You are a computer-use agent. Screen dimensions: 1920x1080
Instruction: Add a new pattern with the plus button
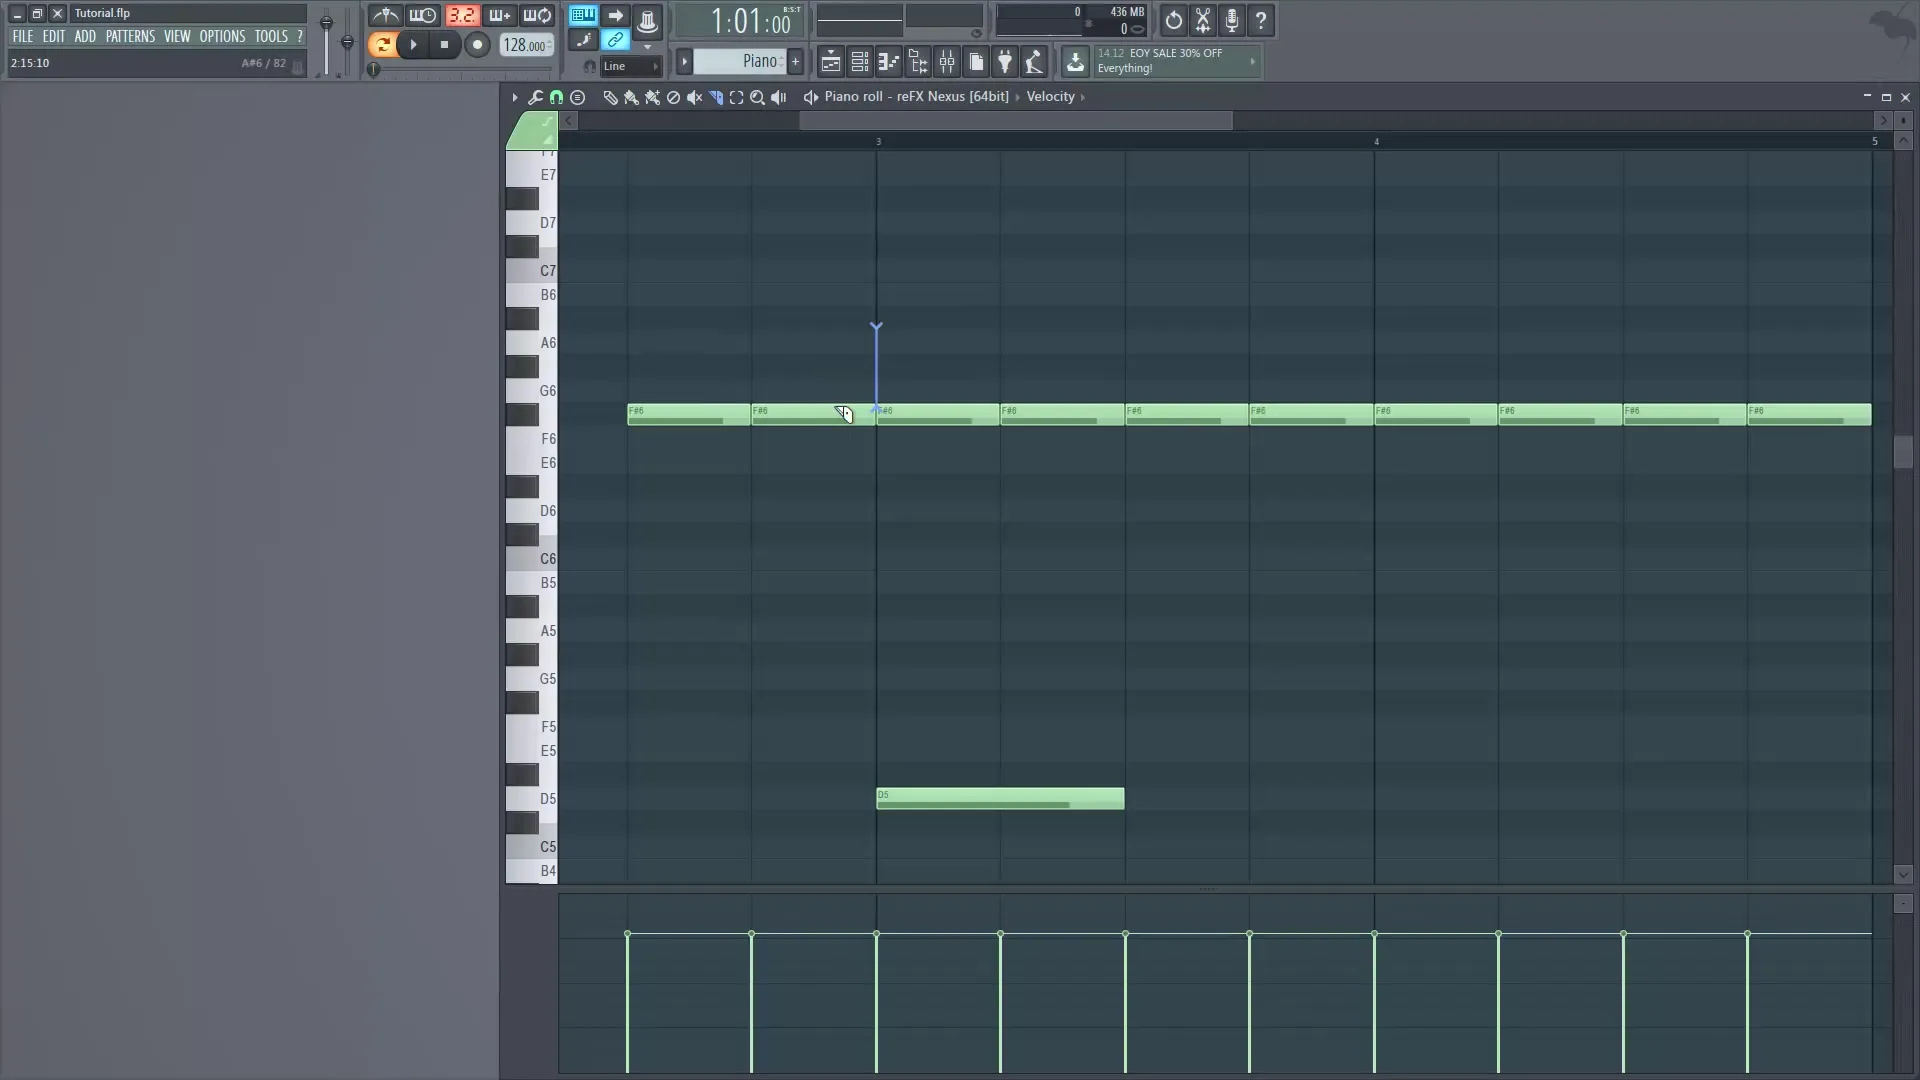pyautogui.click(x=795, y=61)
